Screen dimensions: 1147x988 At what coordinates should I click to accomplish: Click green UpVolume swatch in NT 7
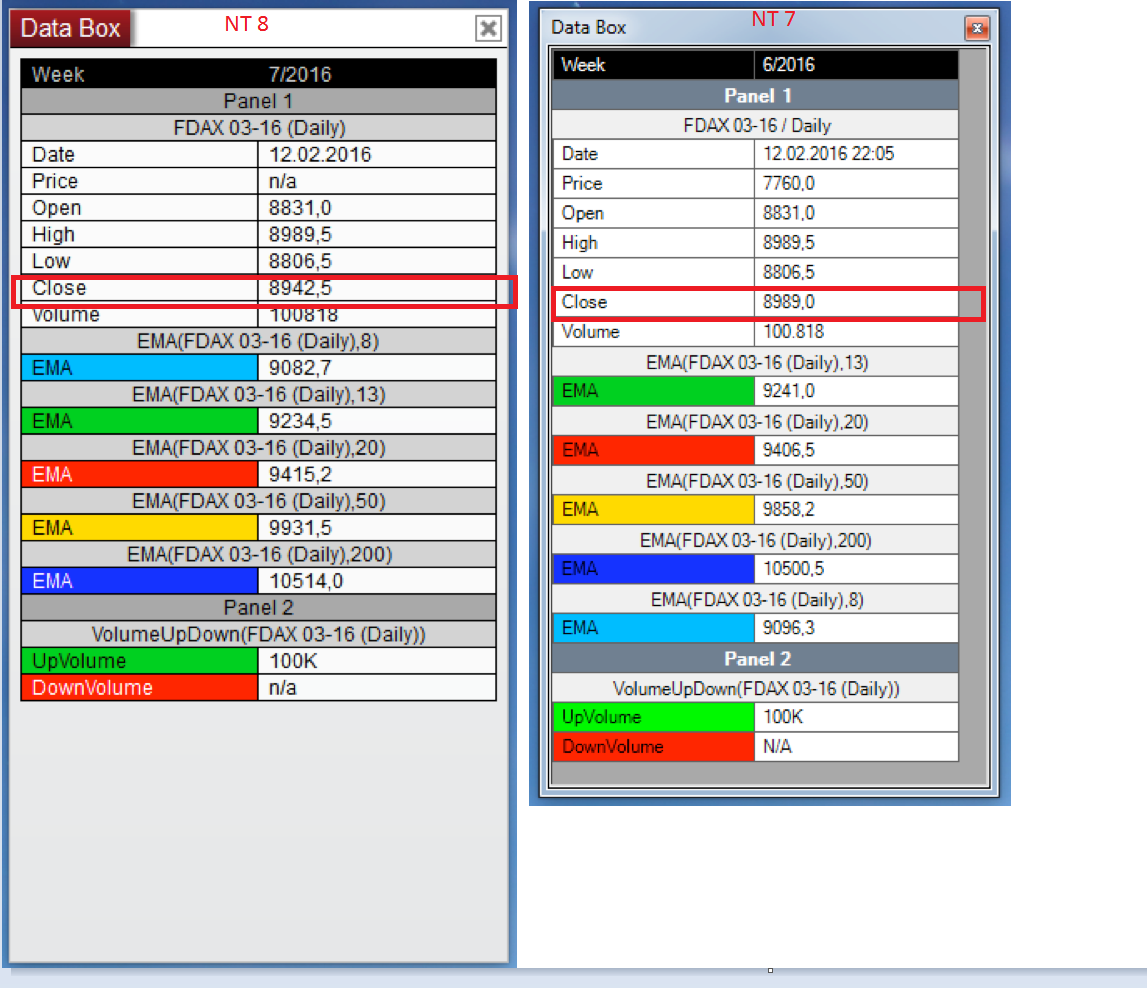click(x=653, y=717)
